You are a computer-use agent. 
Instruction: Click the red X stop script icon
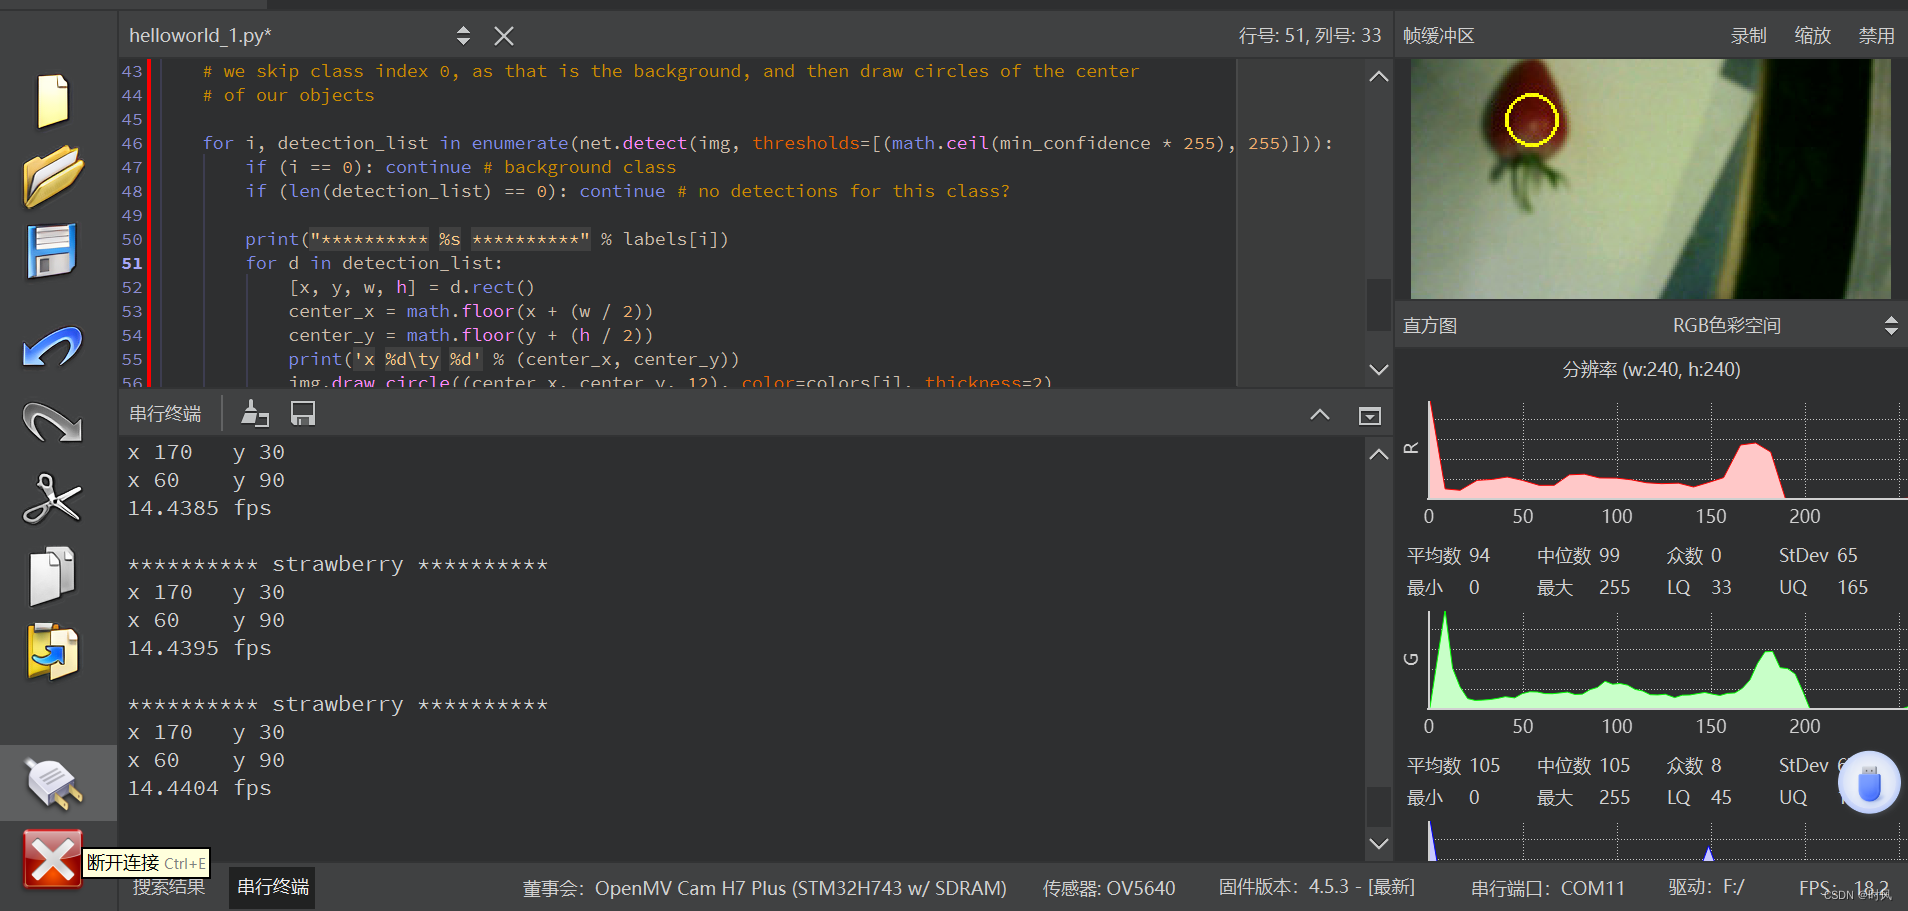coord(52,859)
